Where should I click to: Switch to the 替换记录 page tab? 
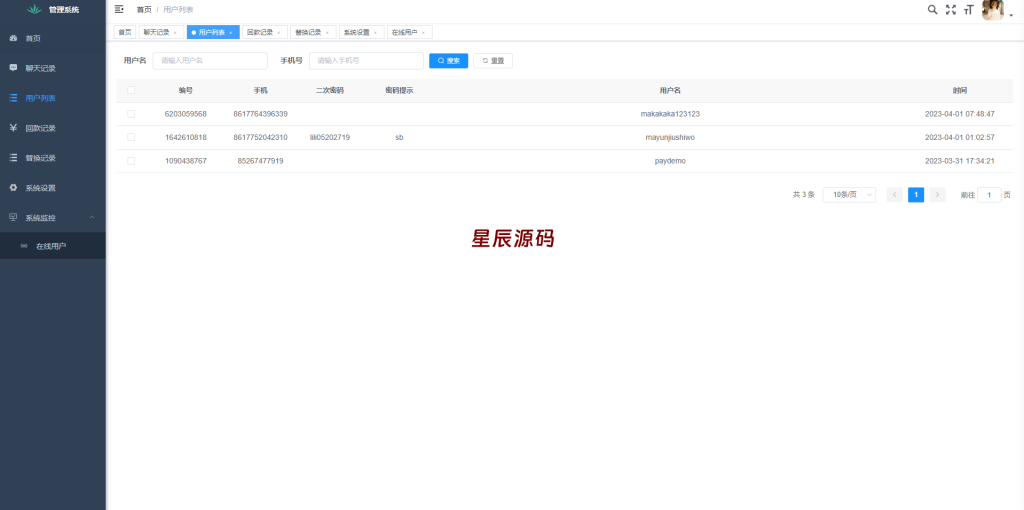pyautogui.click(x=308, y=32)
